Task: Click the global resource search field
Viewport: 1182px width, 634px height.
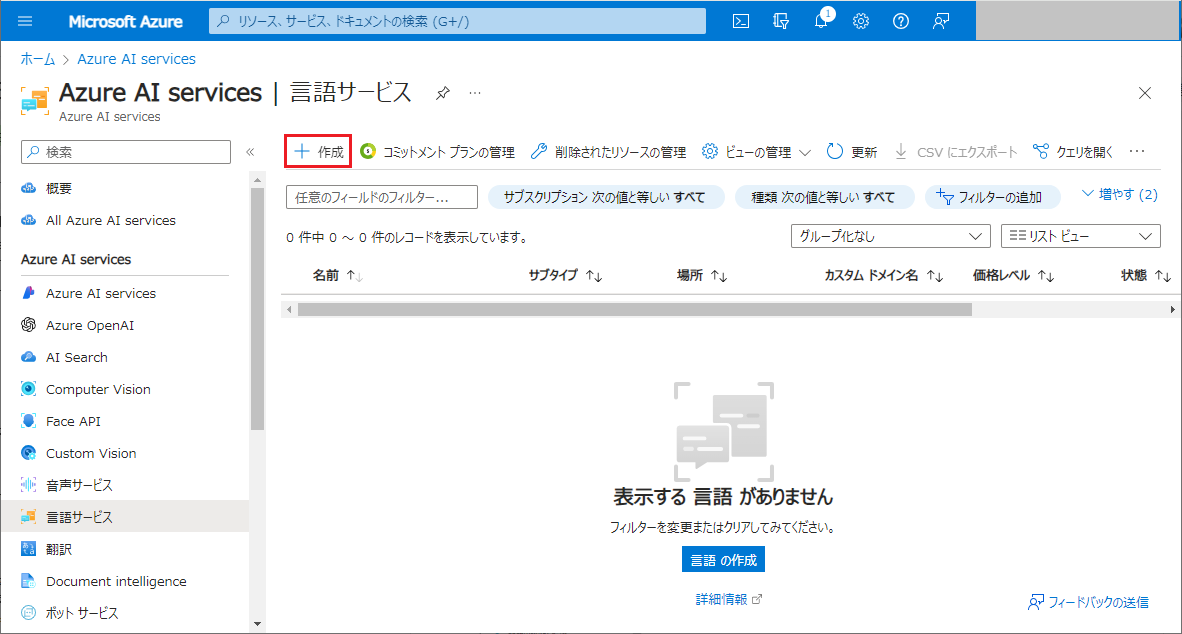Action: (458, 21)
